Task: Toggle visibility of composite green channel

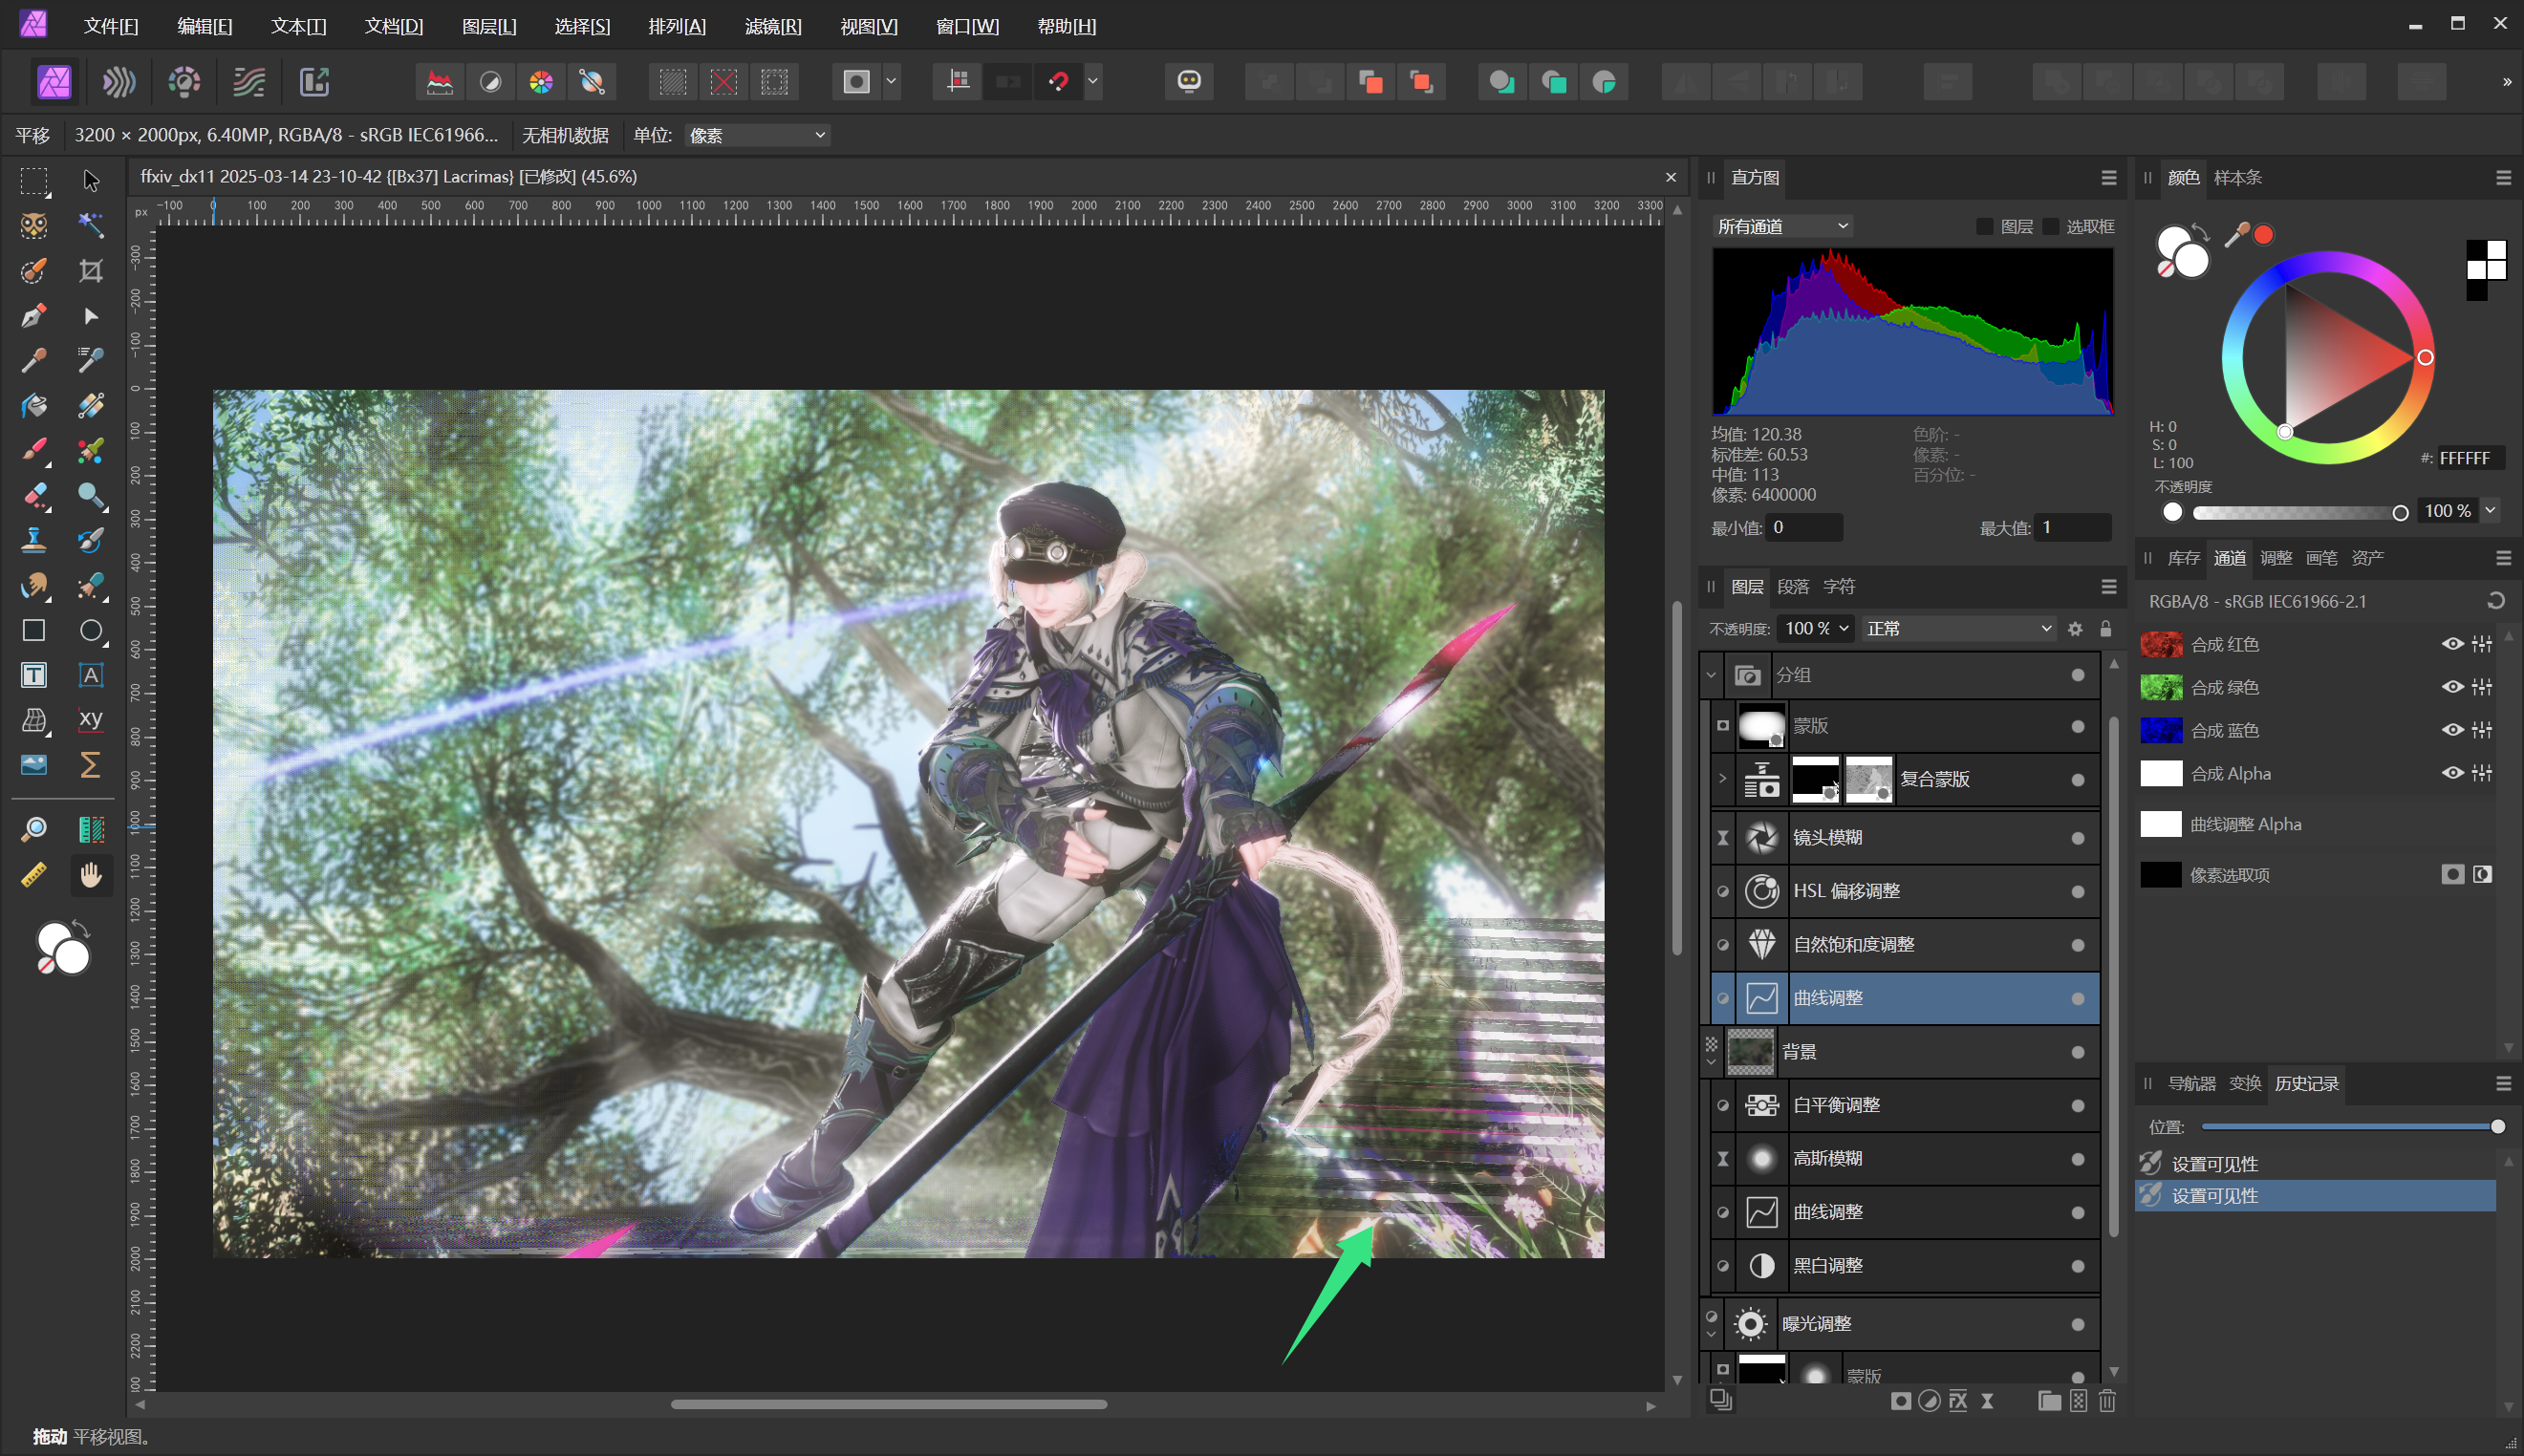Action: tap(2452, 687)
